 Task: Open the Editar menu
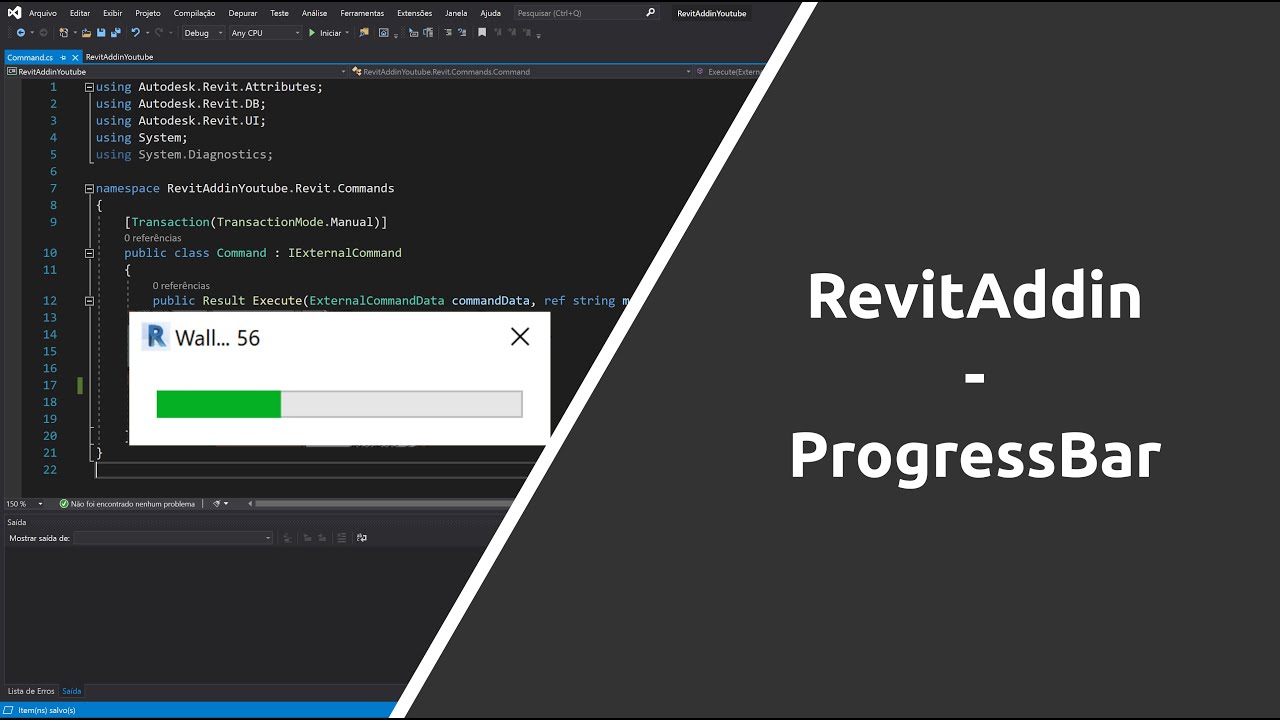pyautogui.click(x=80, y=13)
